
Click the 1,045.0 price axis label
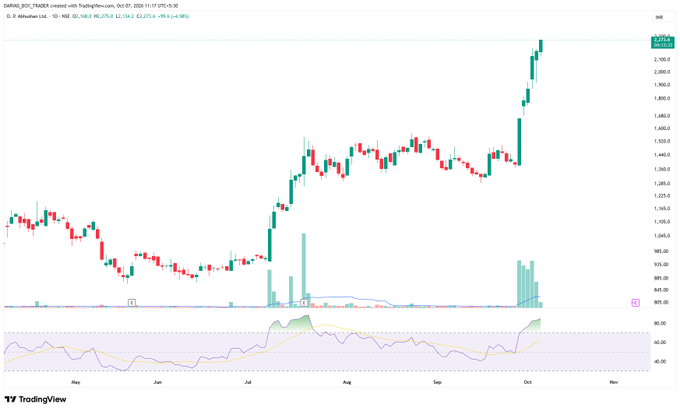pyautogui.click(x=662, y=236)
